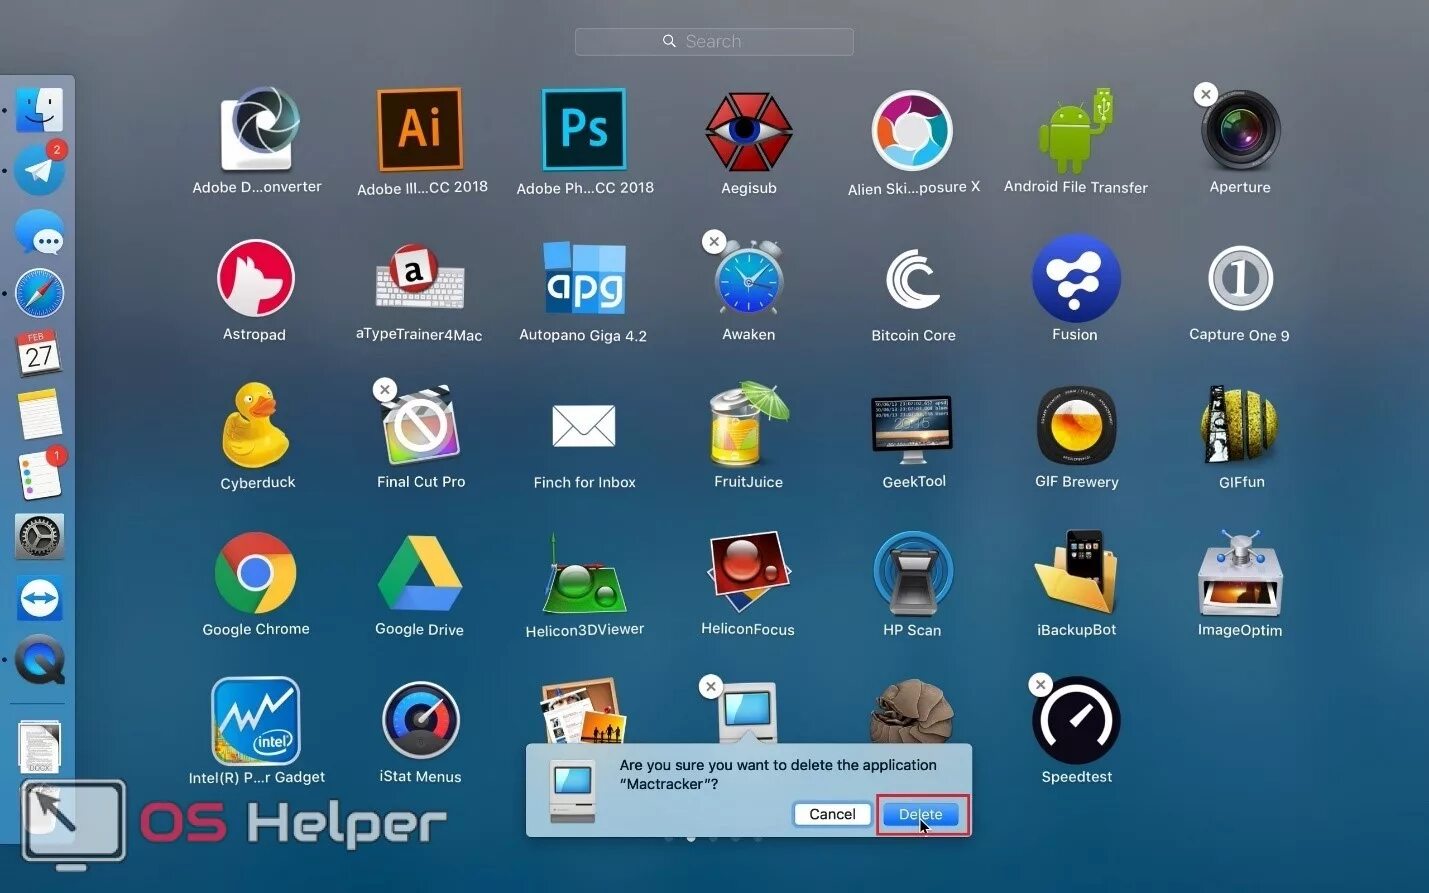The height and width of the screenshot is (893, 1429).
Task: Open the DOCX document in the Dock
Action: click(40, 746)
